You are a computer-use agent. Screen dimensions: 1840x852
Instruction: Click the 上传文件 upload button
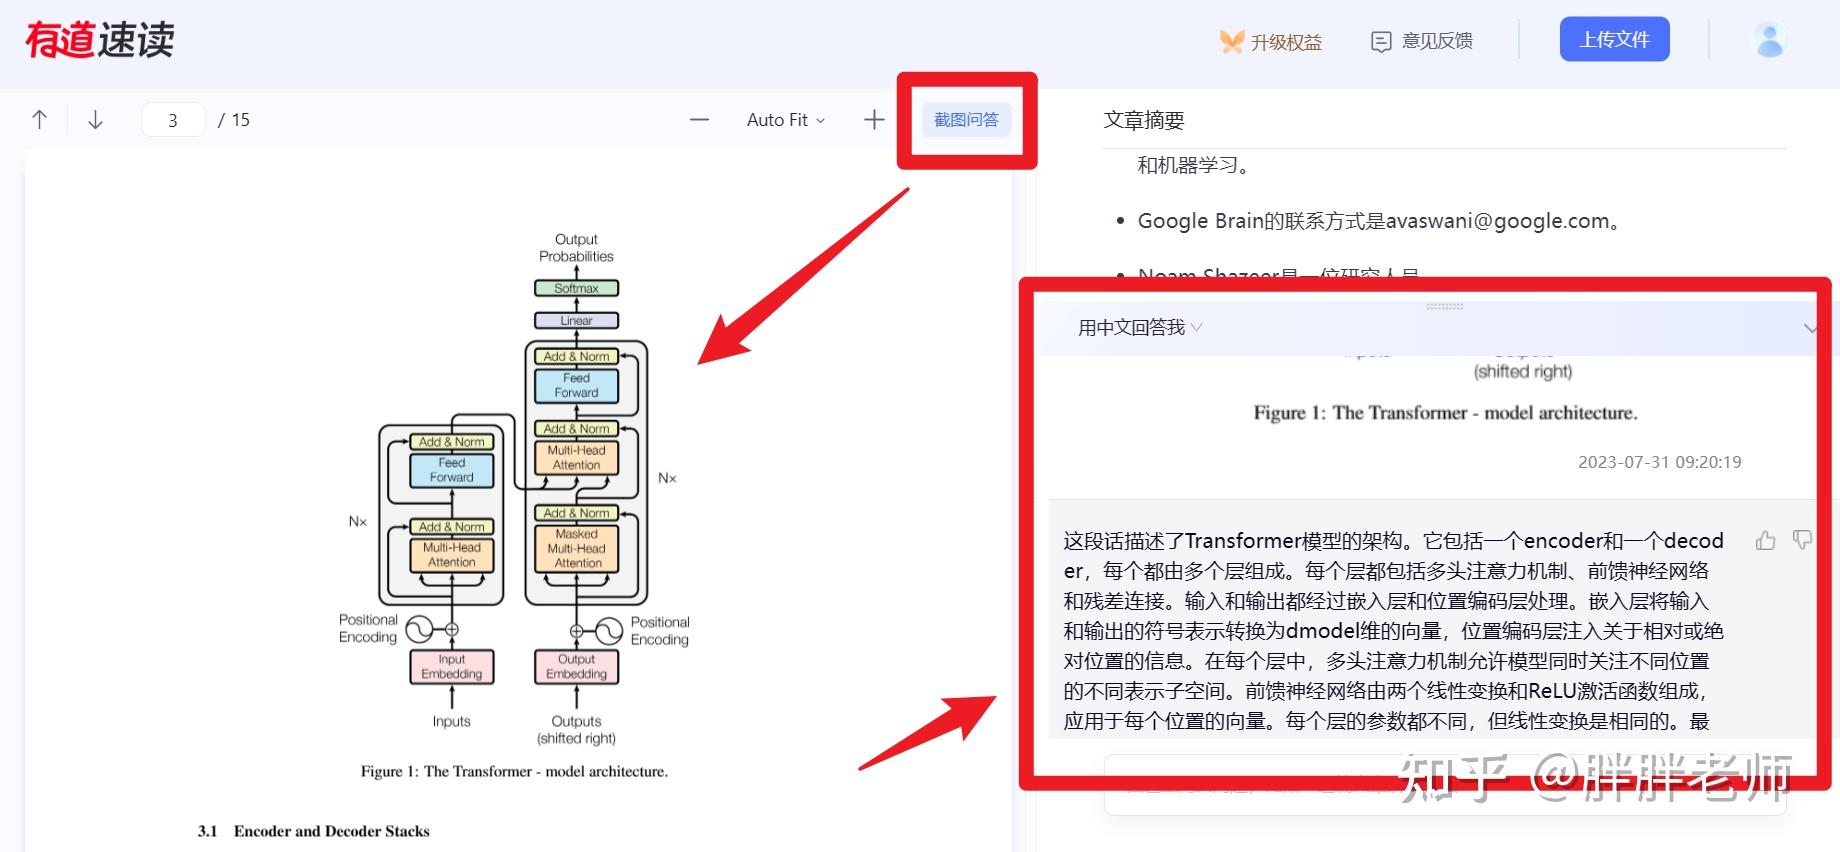pos(1614,39)
